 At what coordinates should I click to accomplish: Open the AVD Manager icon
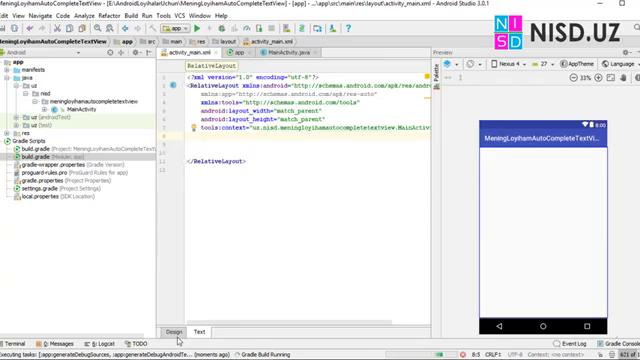pos(287,28)
